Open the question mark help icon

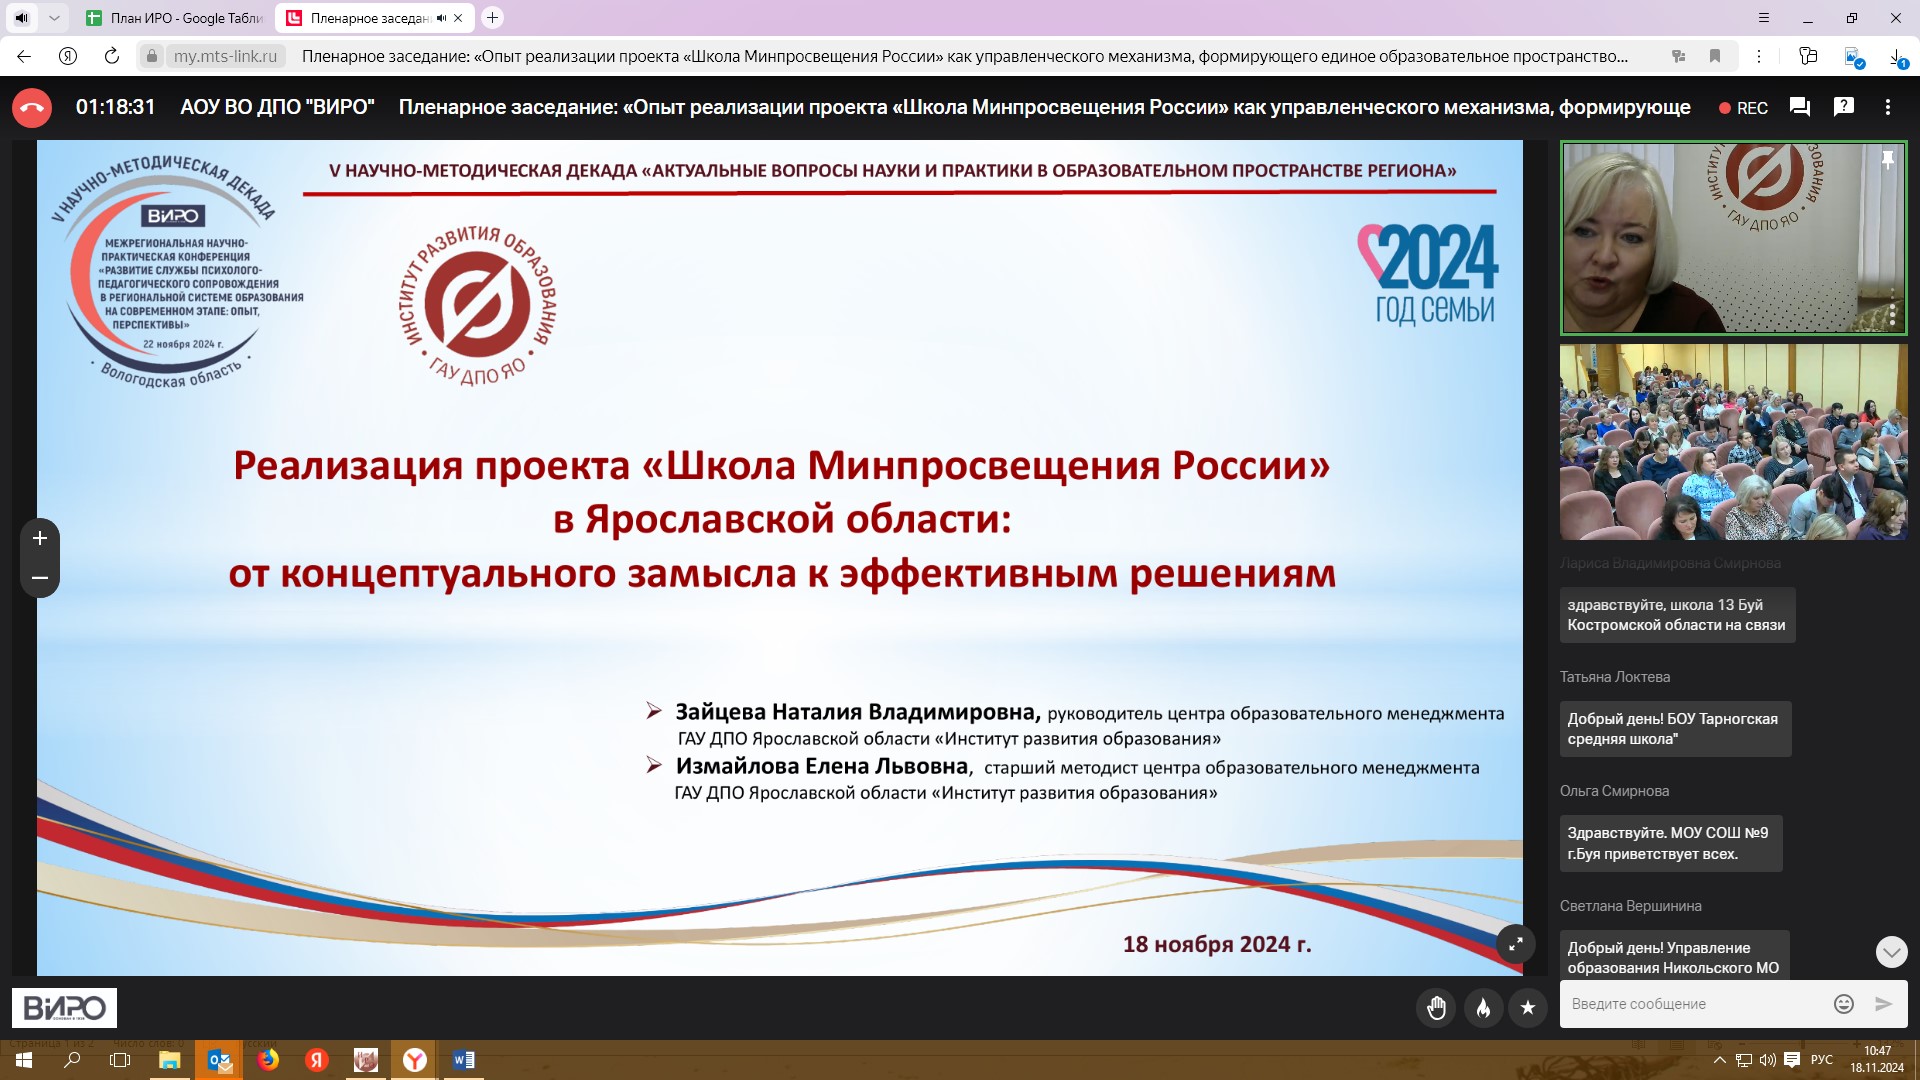(1844, 107)
